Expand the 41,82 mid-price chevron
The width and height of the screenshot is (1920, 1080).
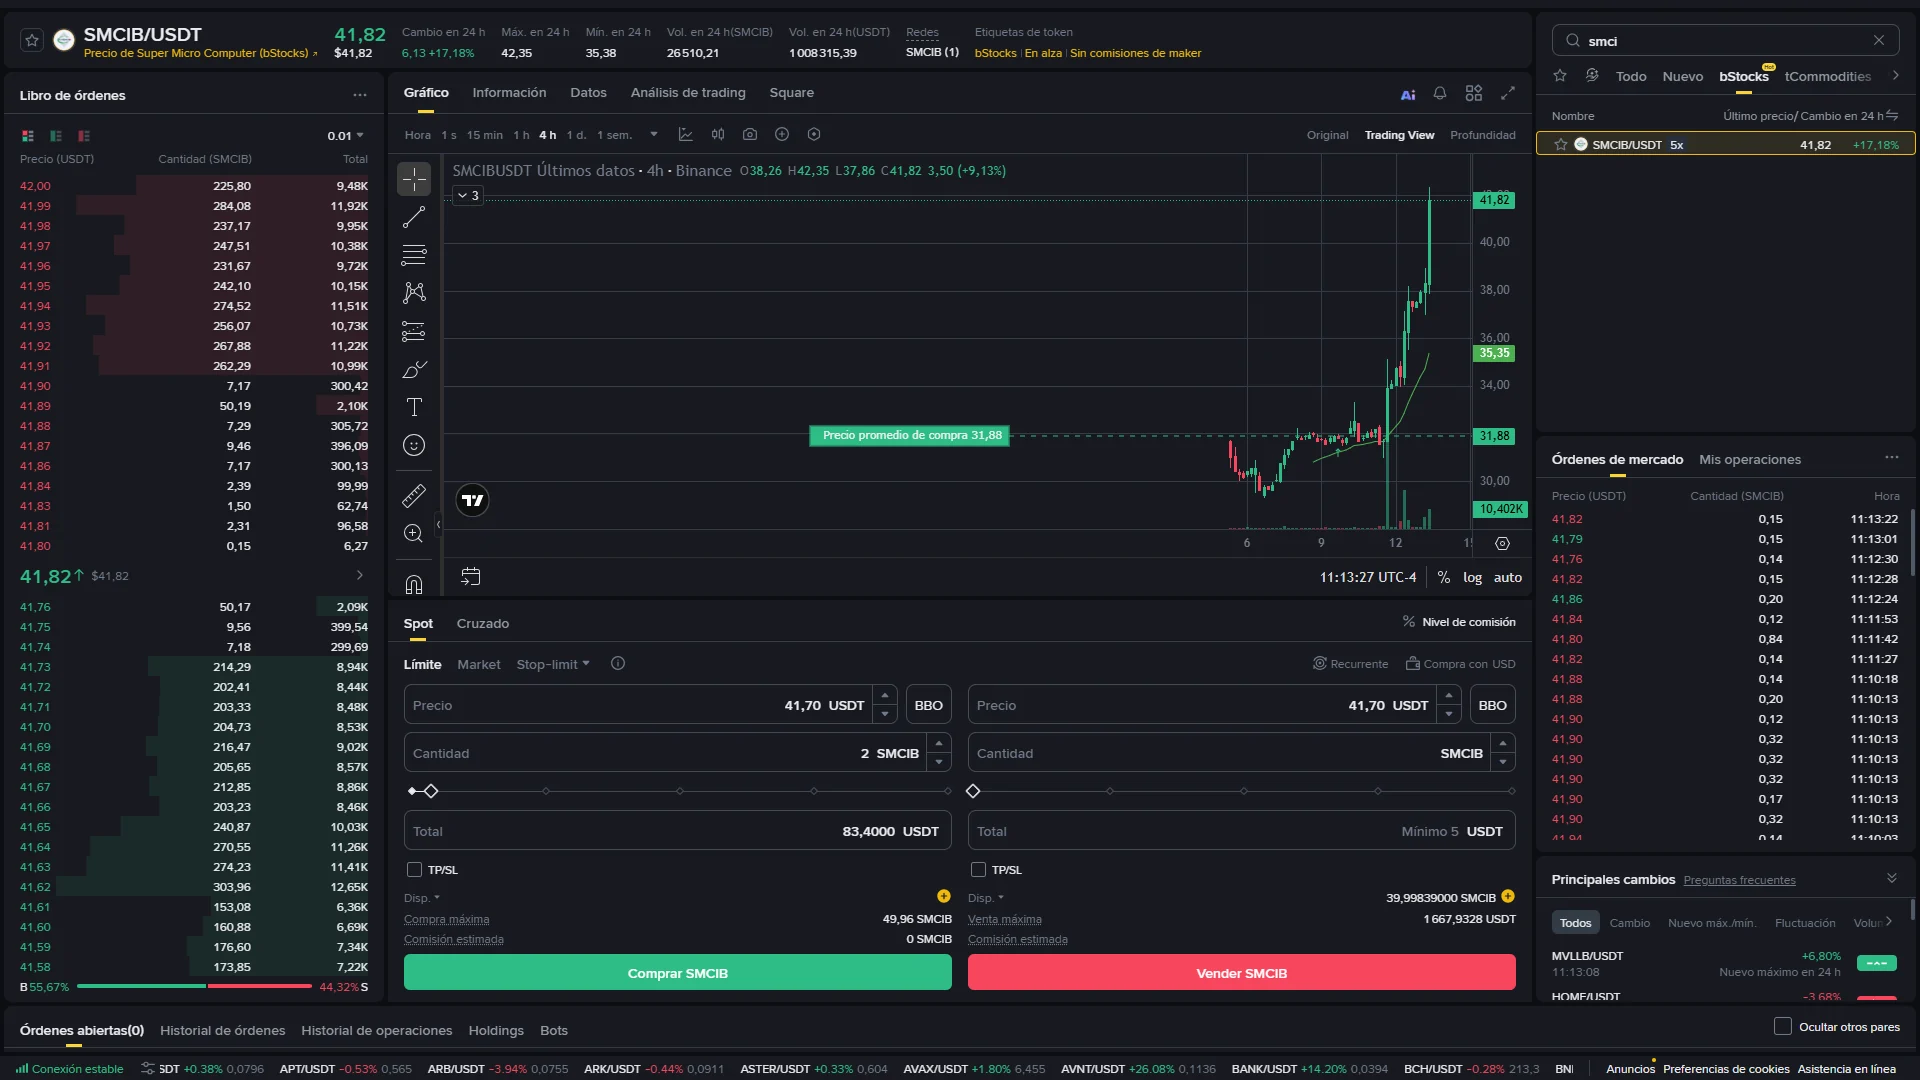(x=360, y=575)
